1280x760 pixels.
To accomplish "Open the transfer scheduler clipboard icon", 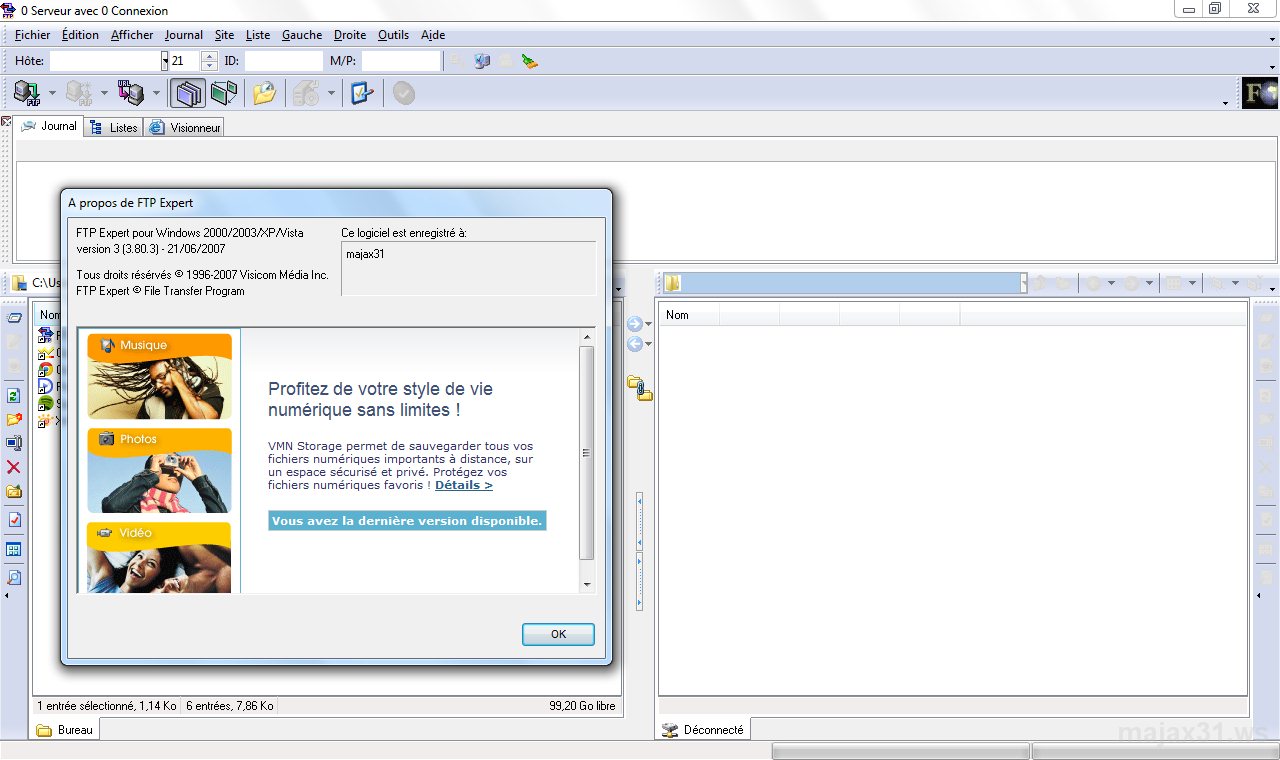I will 360,92.
